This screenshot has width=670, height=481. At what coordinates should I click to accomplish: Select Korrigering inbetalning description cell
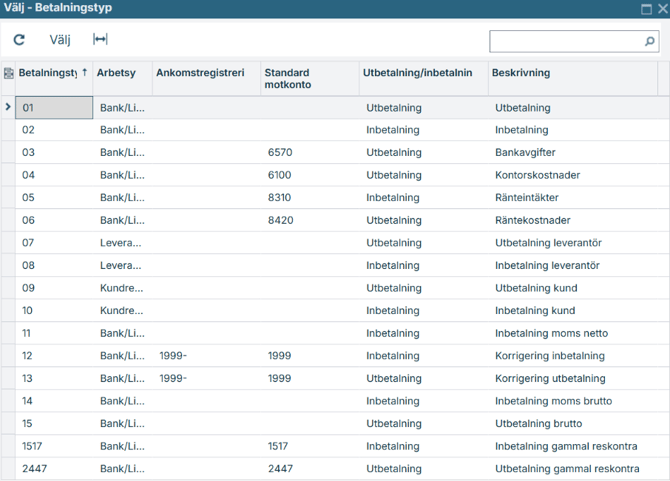549,356
